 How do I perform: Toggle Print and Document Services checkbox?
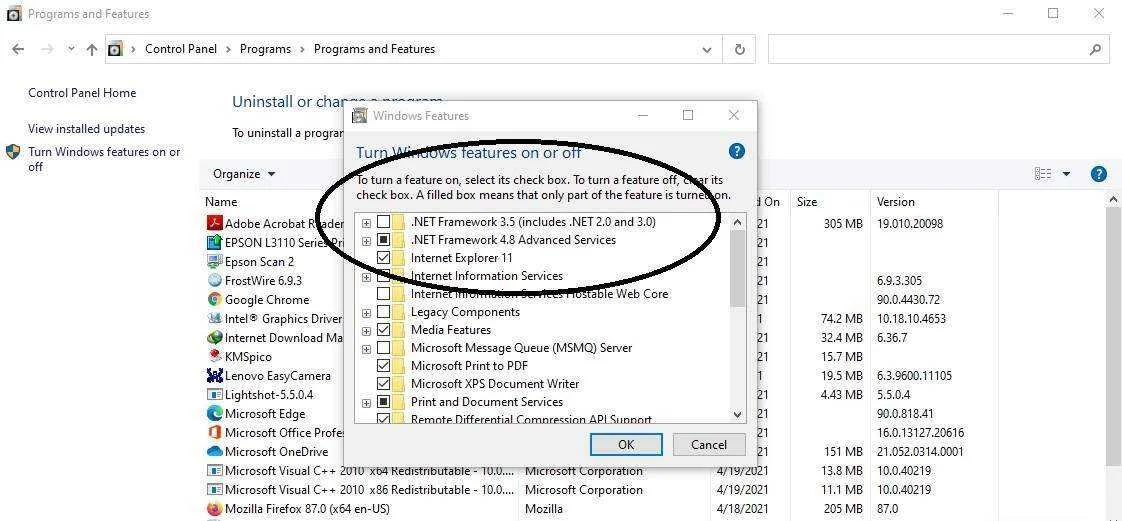coord(384,401)
